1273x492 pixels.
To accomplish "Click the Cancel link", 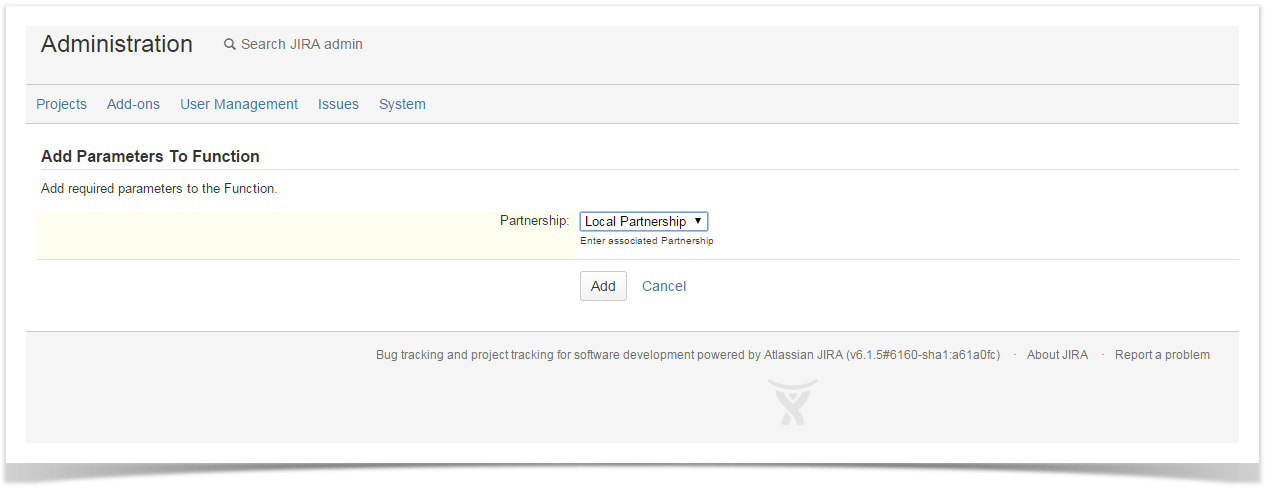I will tap(664, 286).
